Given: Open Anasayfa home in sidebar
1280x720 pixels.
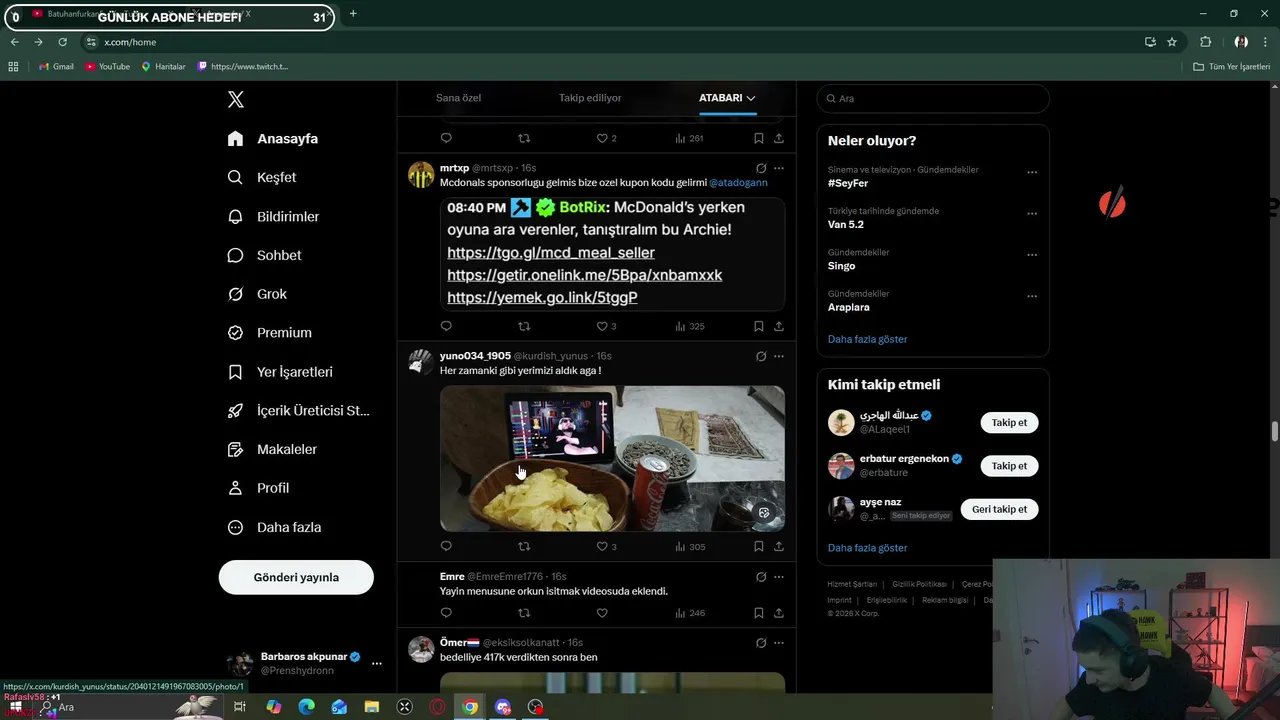Looking at the screenshot, I should [273, 139].
